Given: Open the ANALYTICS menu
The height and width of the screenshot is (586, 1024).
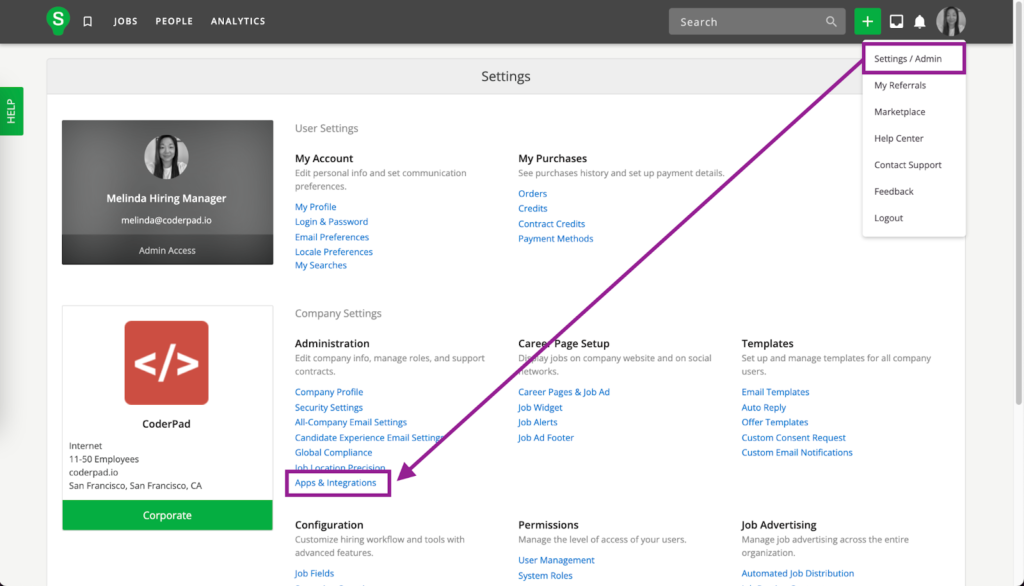Looking at the screenshot, I should pyautogui.click(x=237, y=20).
